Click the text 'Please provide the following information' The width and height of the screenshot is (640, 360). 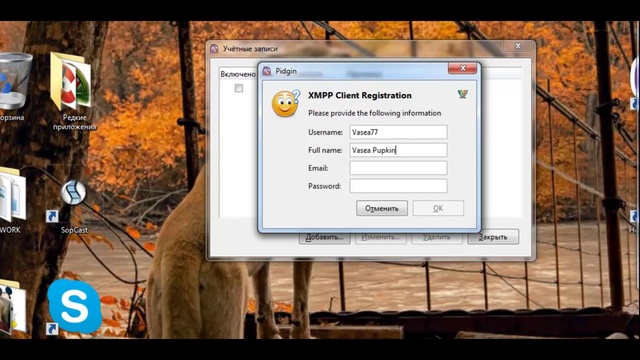click(x=374, y=113)
